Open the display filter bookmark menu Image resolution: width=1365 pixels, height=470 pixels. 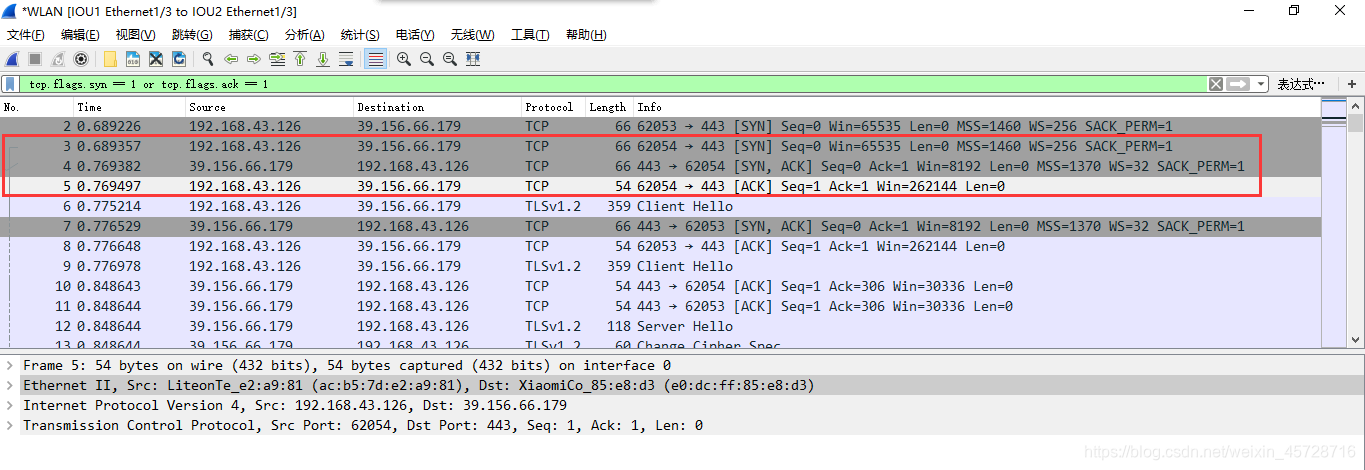click(10, 84)
